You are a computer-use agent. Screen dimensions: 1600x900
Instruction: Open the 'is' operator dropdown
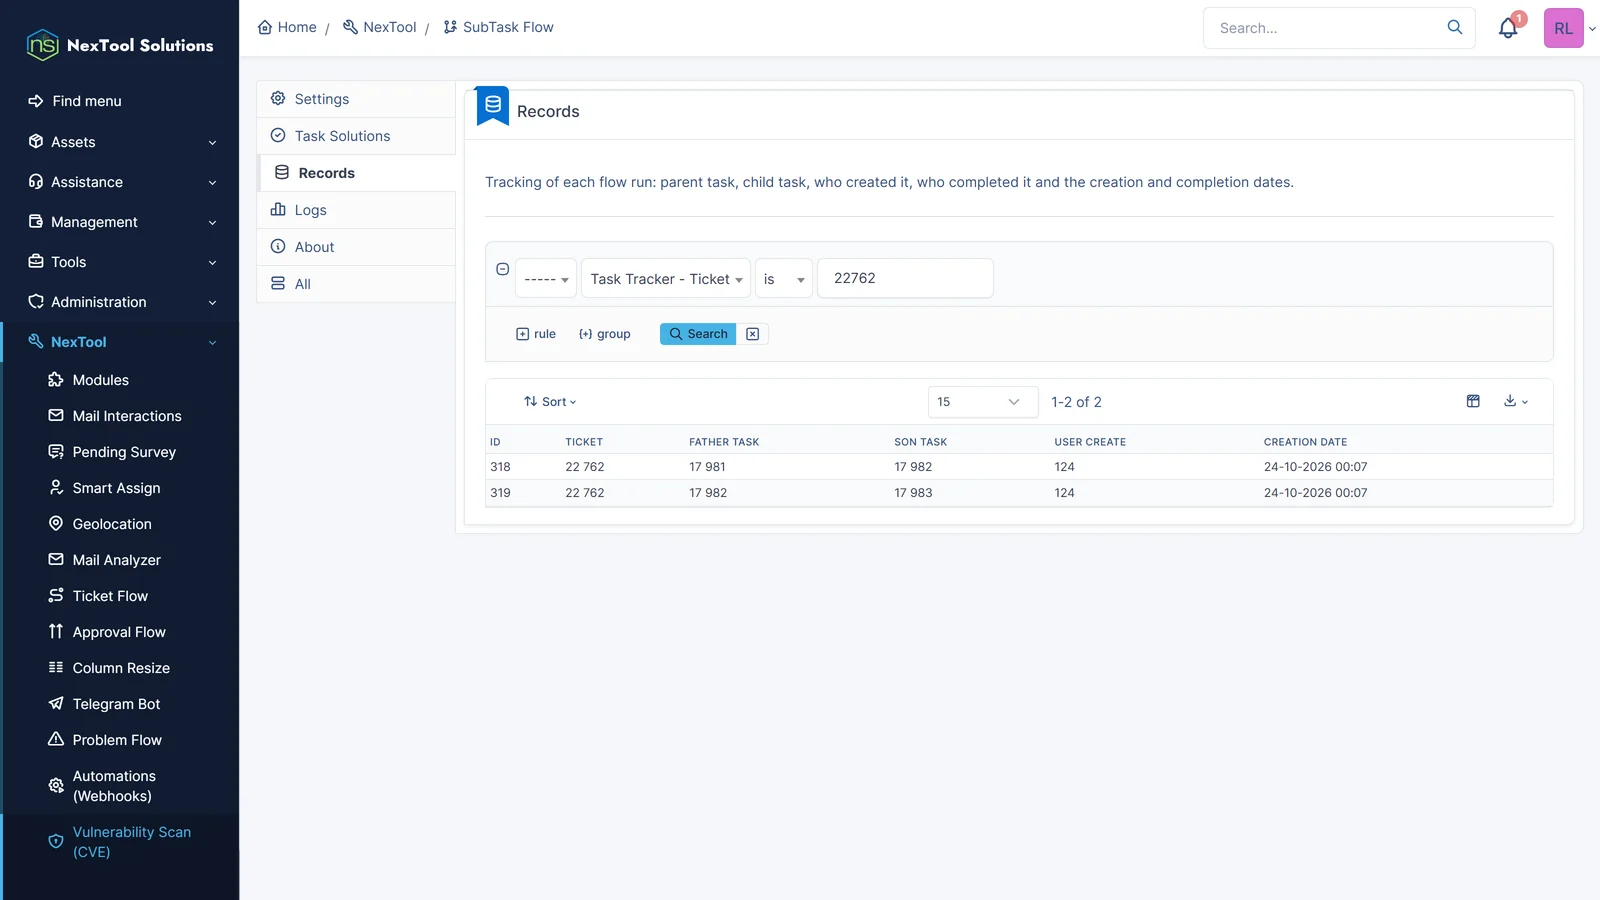(x=783, y=279)
